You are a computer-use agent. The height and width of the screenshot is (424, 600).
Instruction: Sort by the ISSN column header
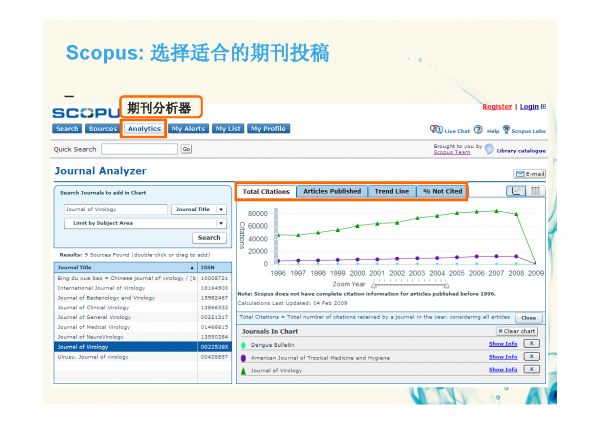(214, 267)
